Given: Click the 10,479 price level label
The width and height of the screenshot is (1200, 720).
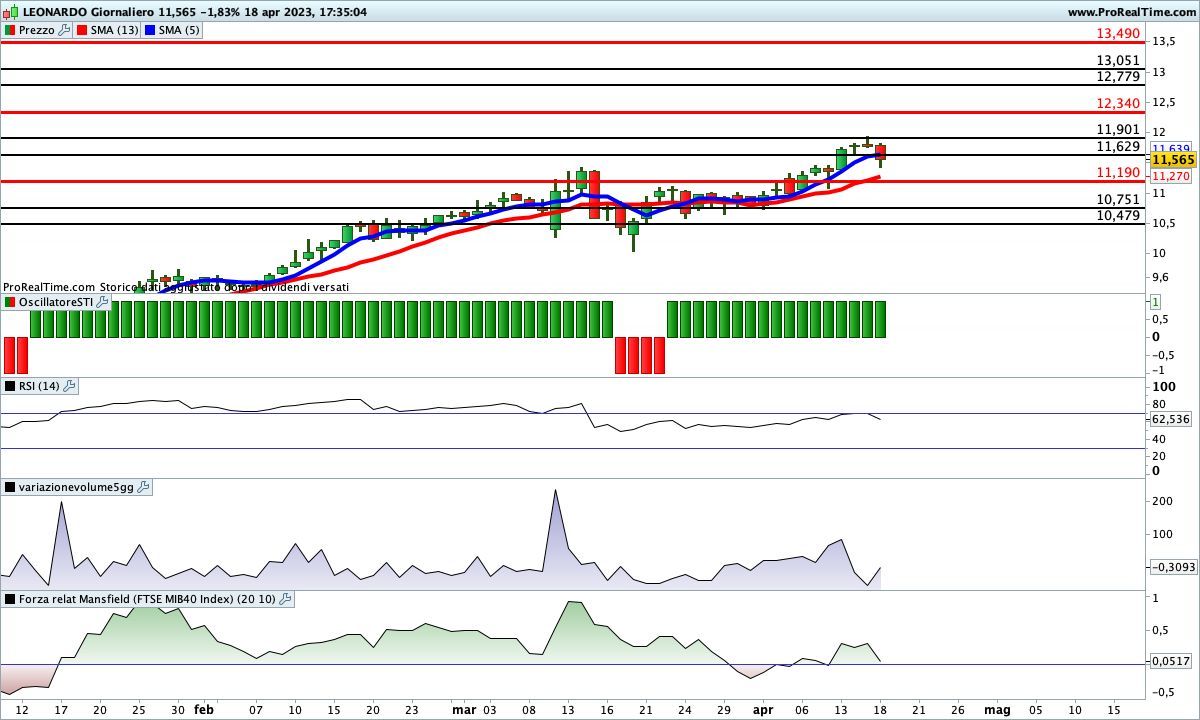Looking at the screenshot, I should pyautogui.click(x=1118, y=215).
